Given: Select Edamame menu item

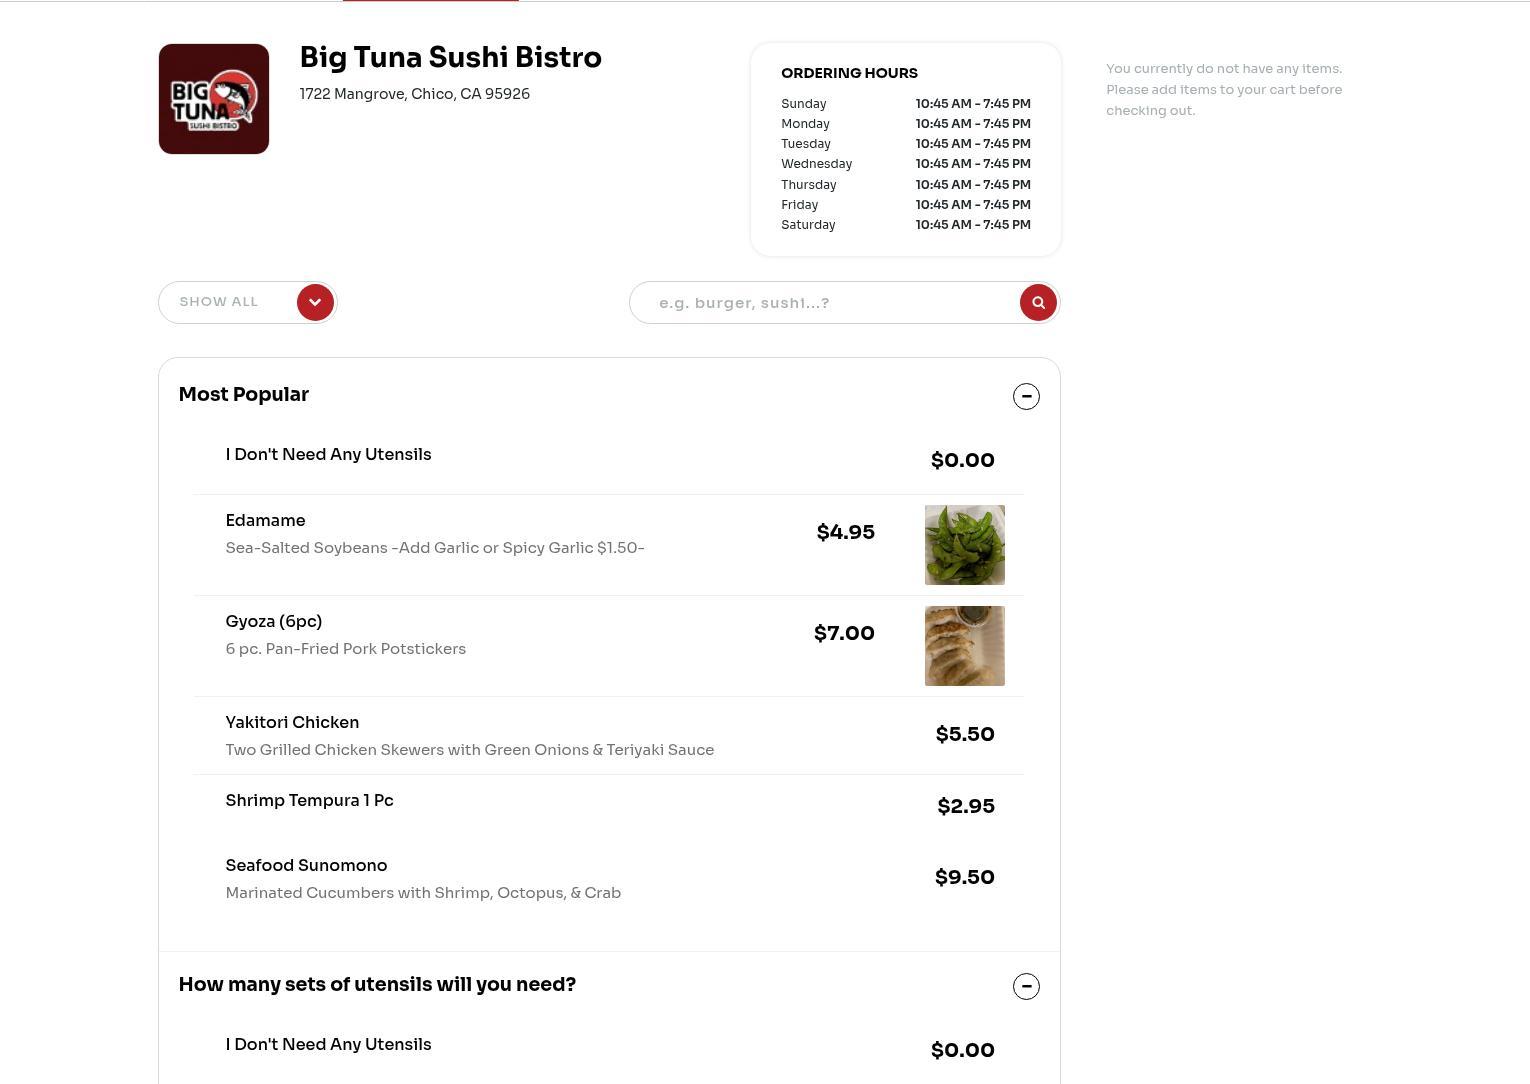Looking at the screenshot, I should coord(609,545).
